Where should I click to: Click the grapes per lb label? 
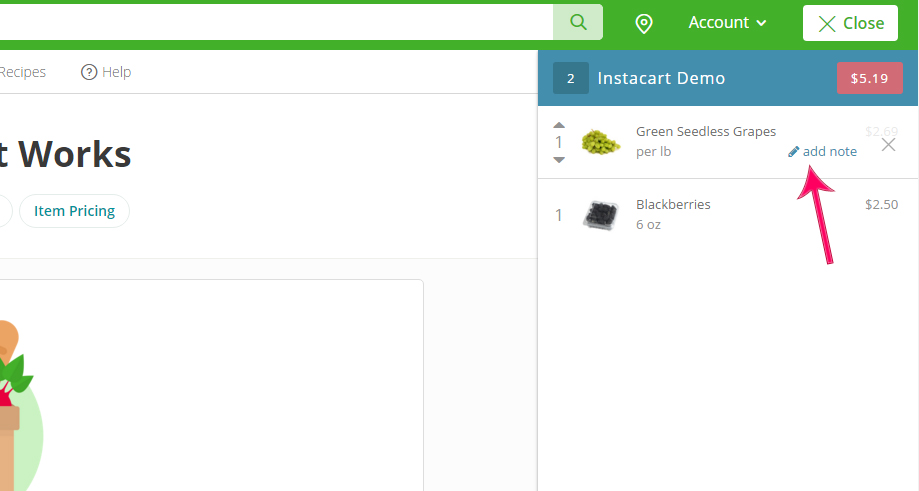click(653, 152)
